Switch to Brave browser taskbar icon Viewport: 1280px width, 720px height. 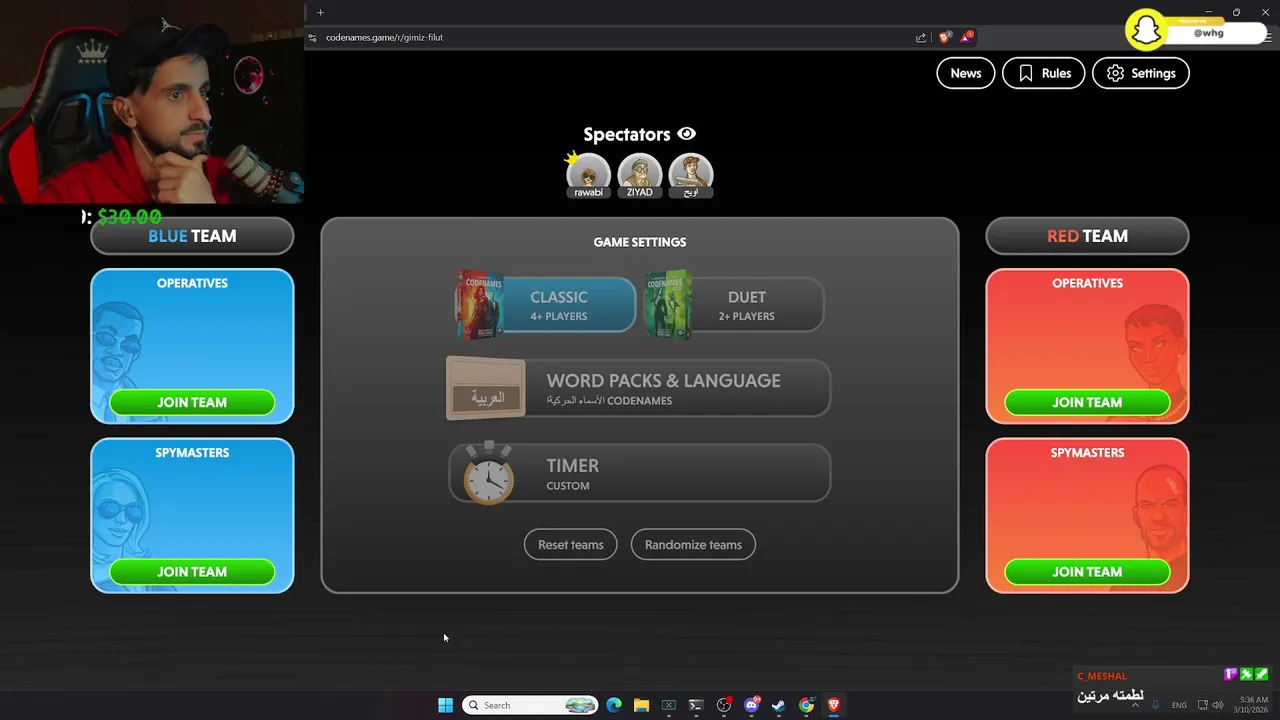pos(833,705)
